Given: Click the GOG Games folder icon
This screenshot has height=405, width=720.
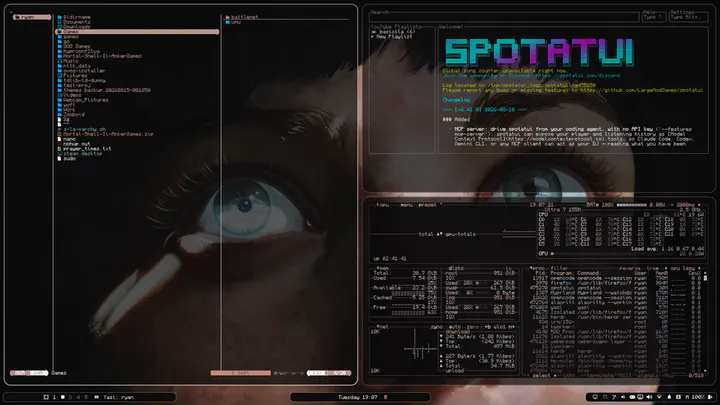Looking at the screenshot, I should (60, 46).
